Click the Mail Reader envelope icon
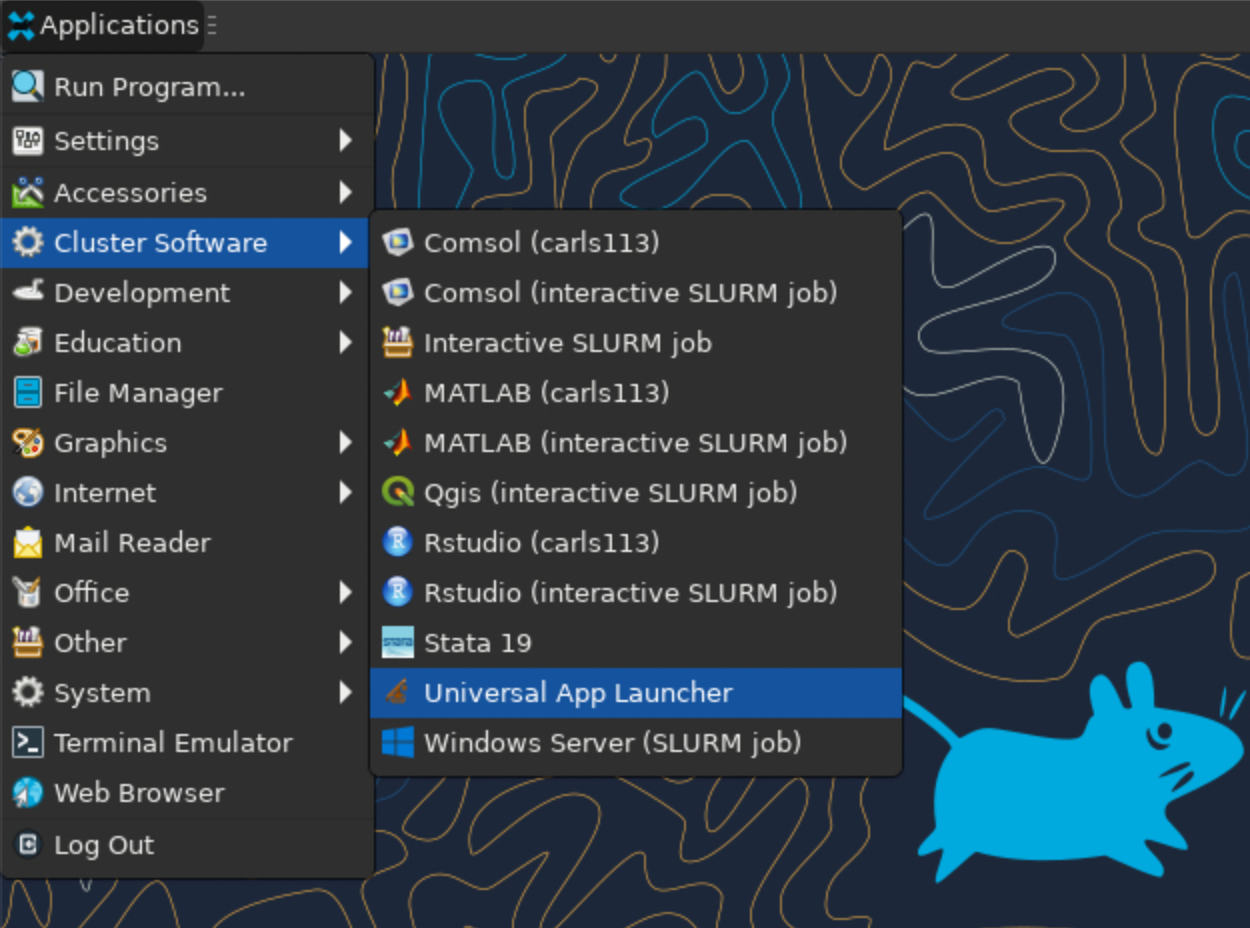This screenshot has width=1250, height=928. click(x=27, y=542)
